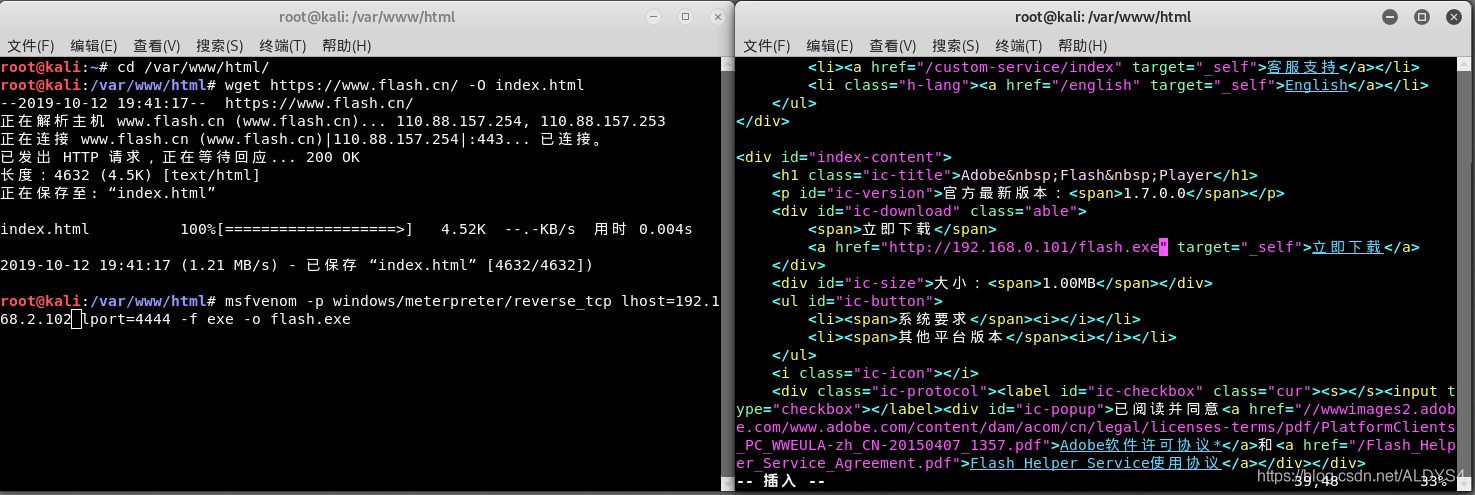
Task: Open 编辑(E) menu in right terminal
Action: [x=830, y=46]
